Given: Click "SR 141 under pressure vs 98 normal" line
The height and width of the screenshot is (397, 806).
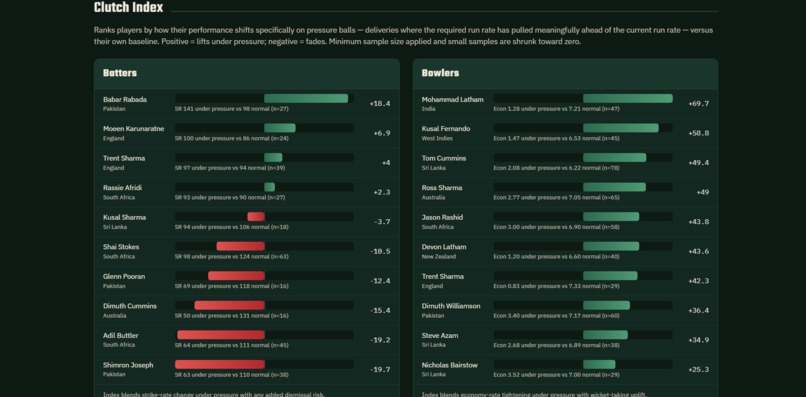Looking at the screenshot, I should (231, 109).
